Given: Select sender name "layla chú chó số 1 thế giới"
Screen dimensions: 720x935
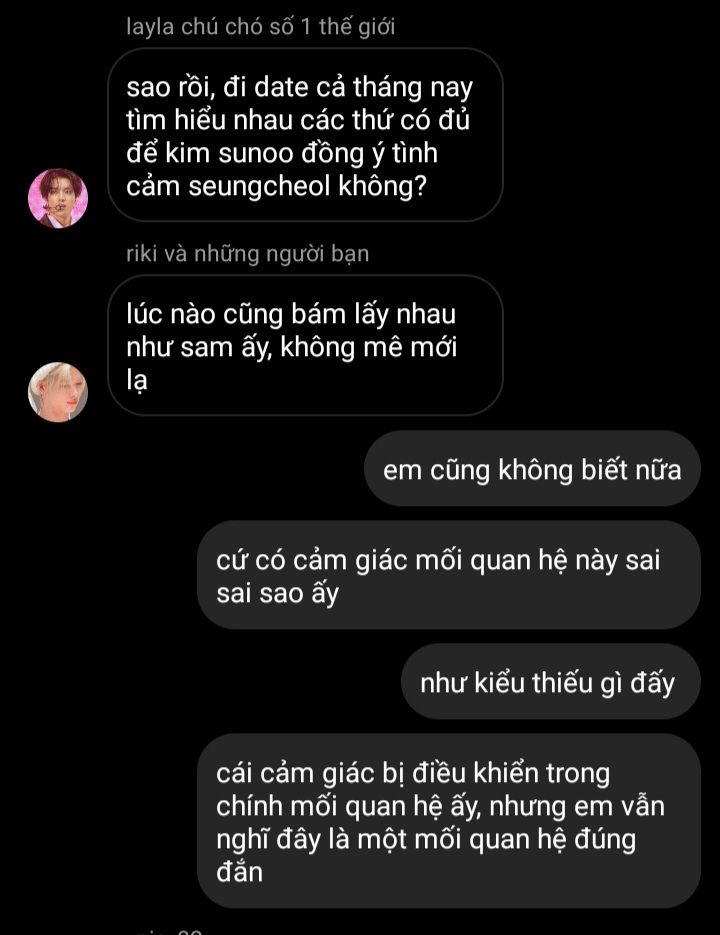Looking at the screenshot, I should 261,27.
